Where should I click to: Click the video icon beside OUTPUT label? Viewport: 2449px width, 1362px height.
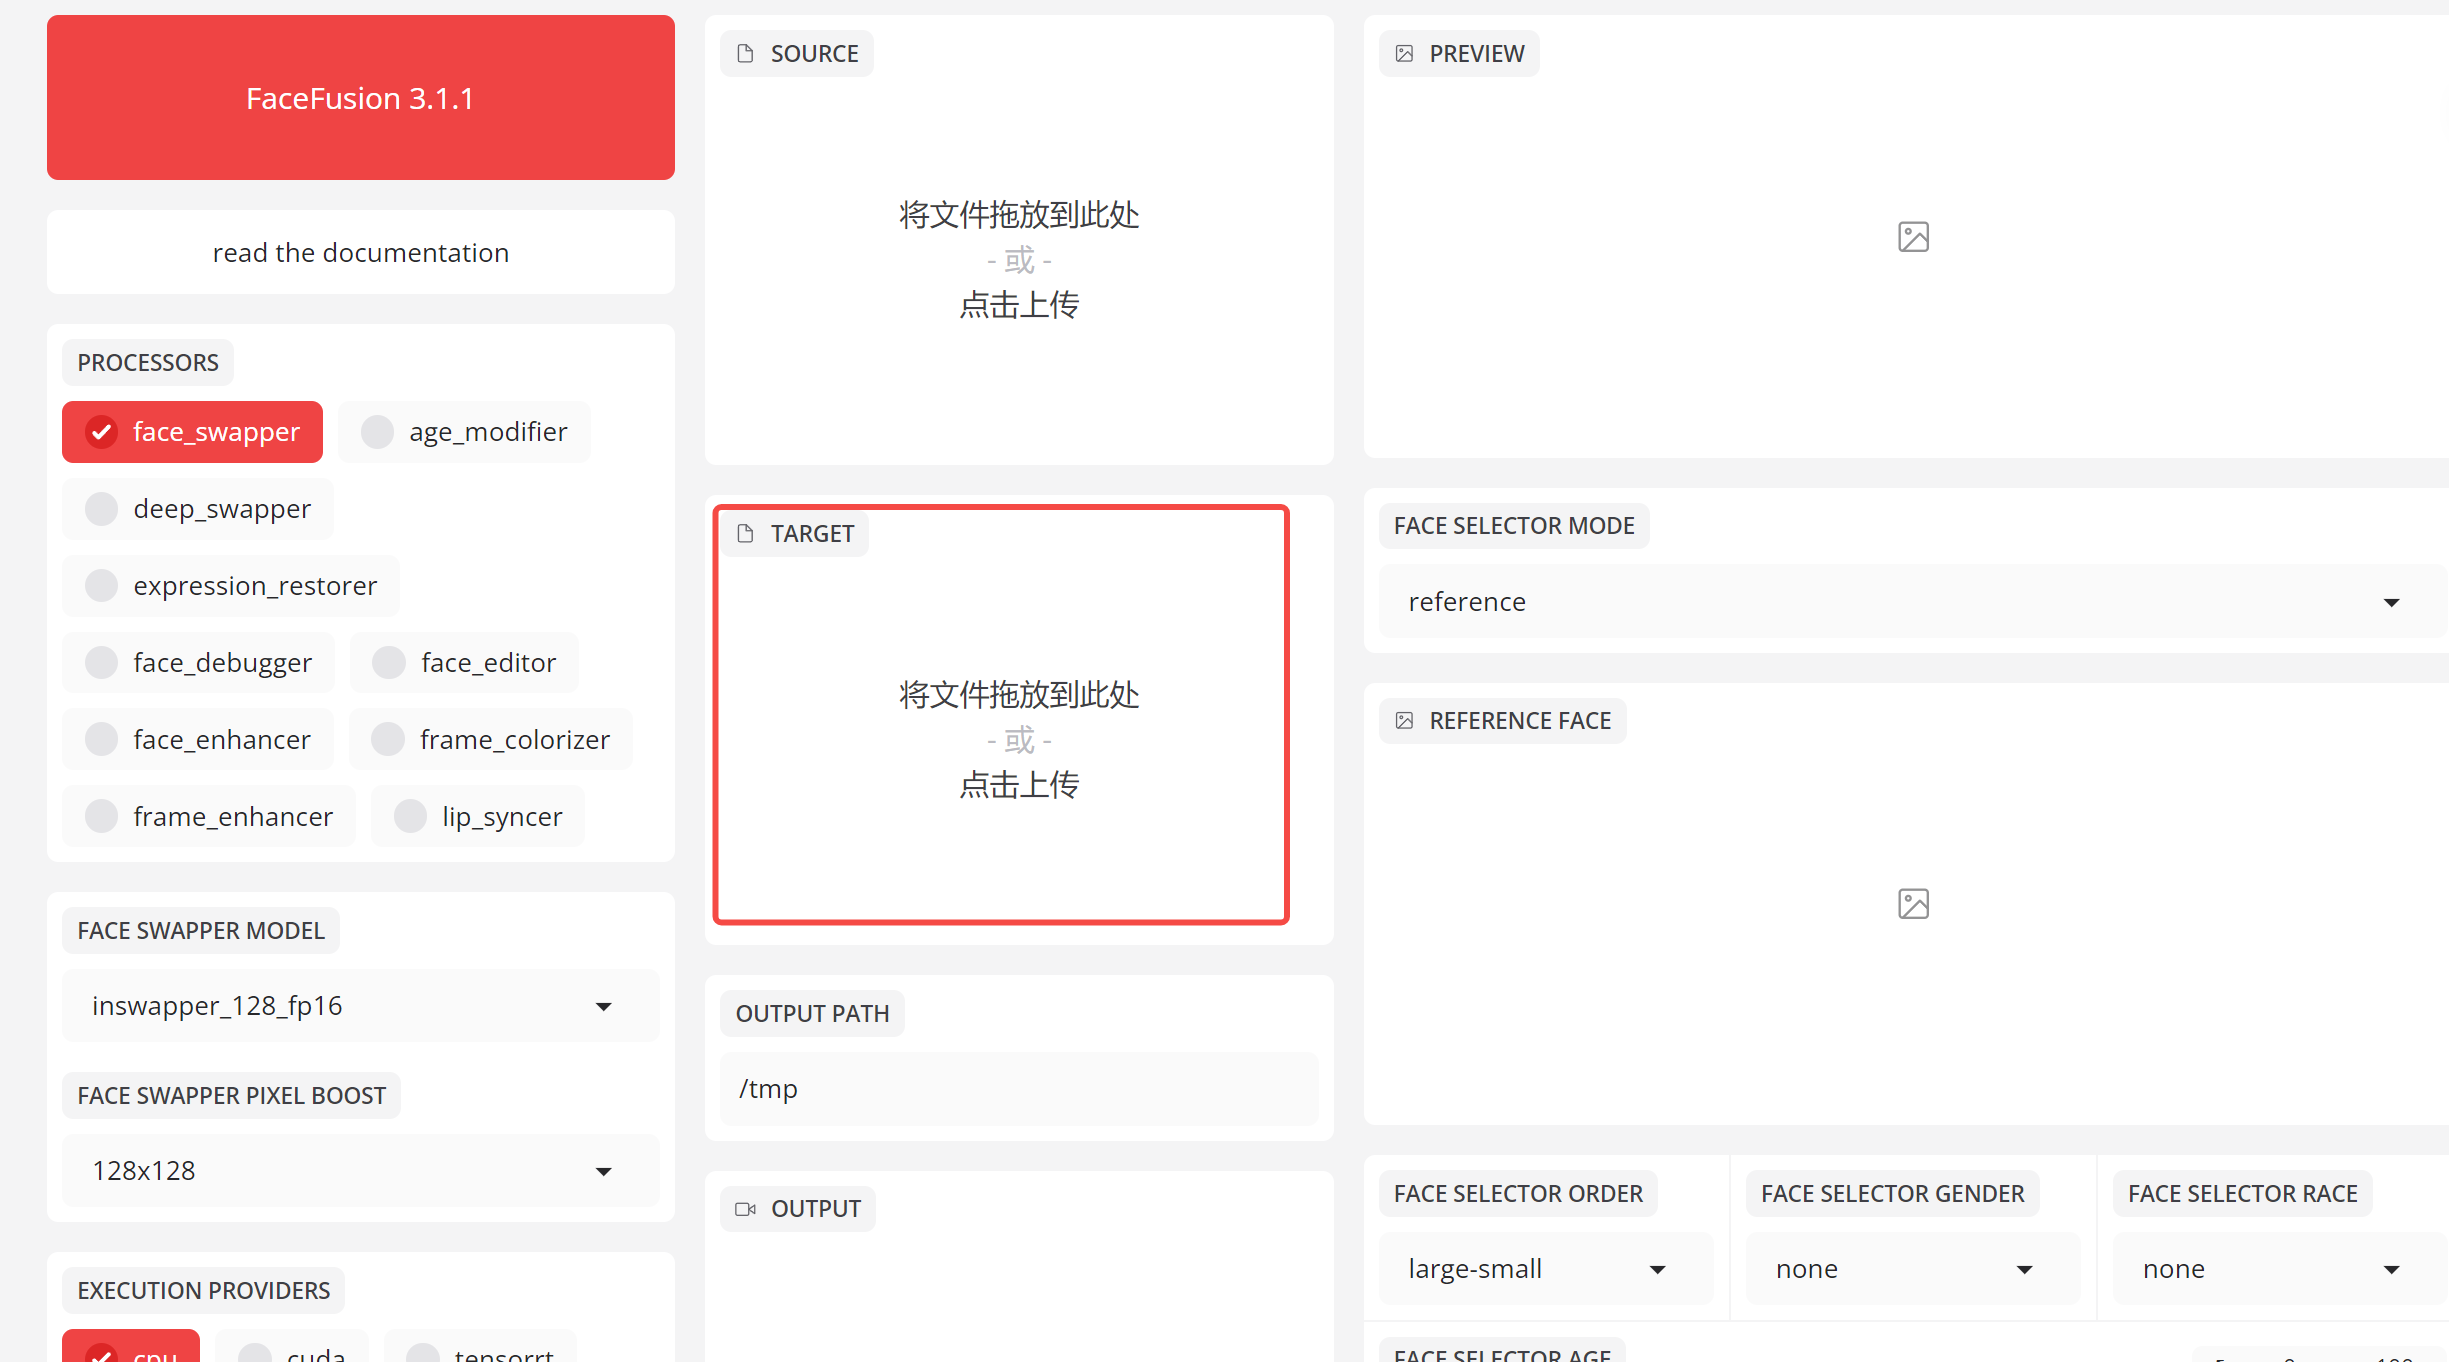click(745, 1209)
